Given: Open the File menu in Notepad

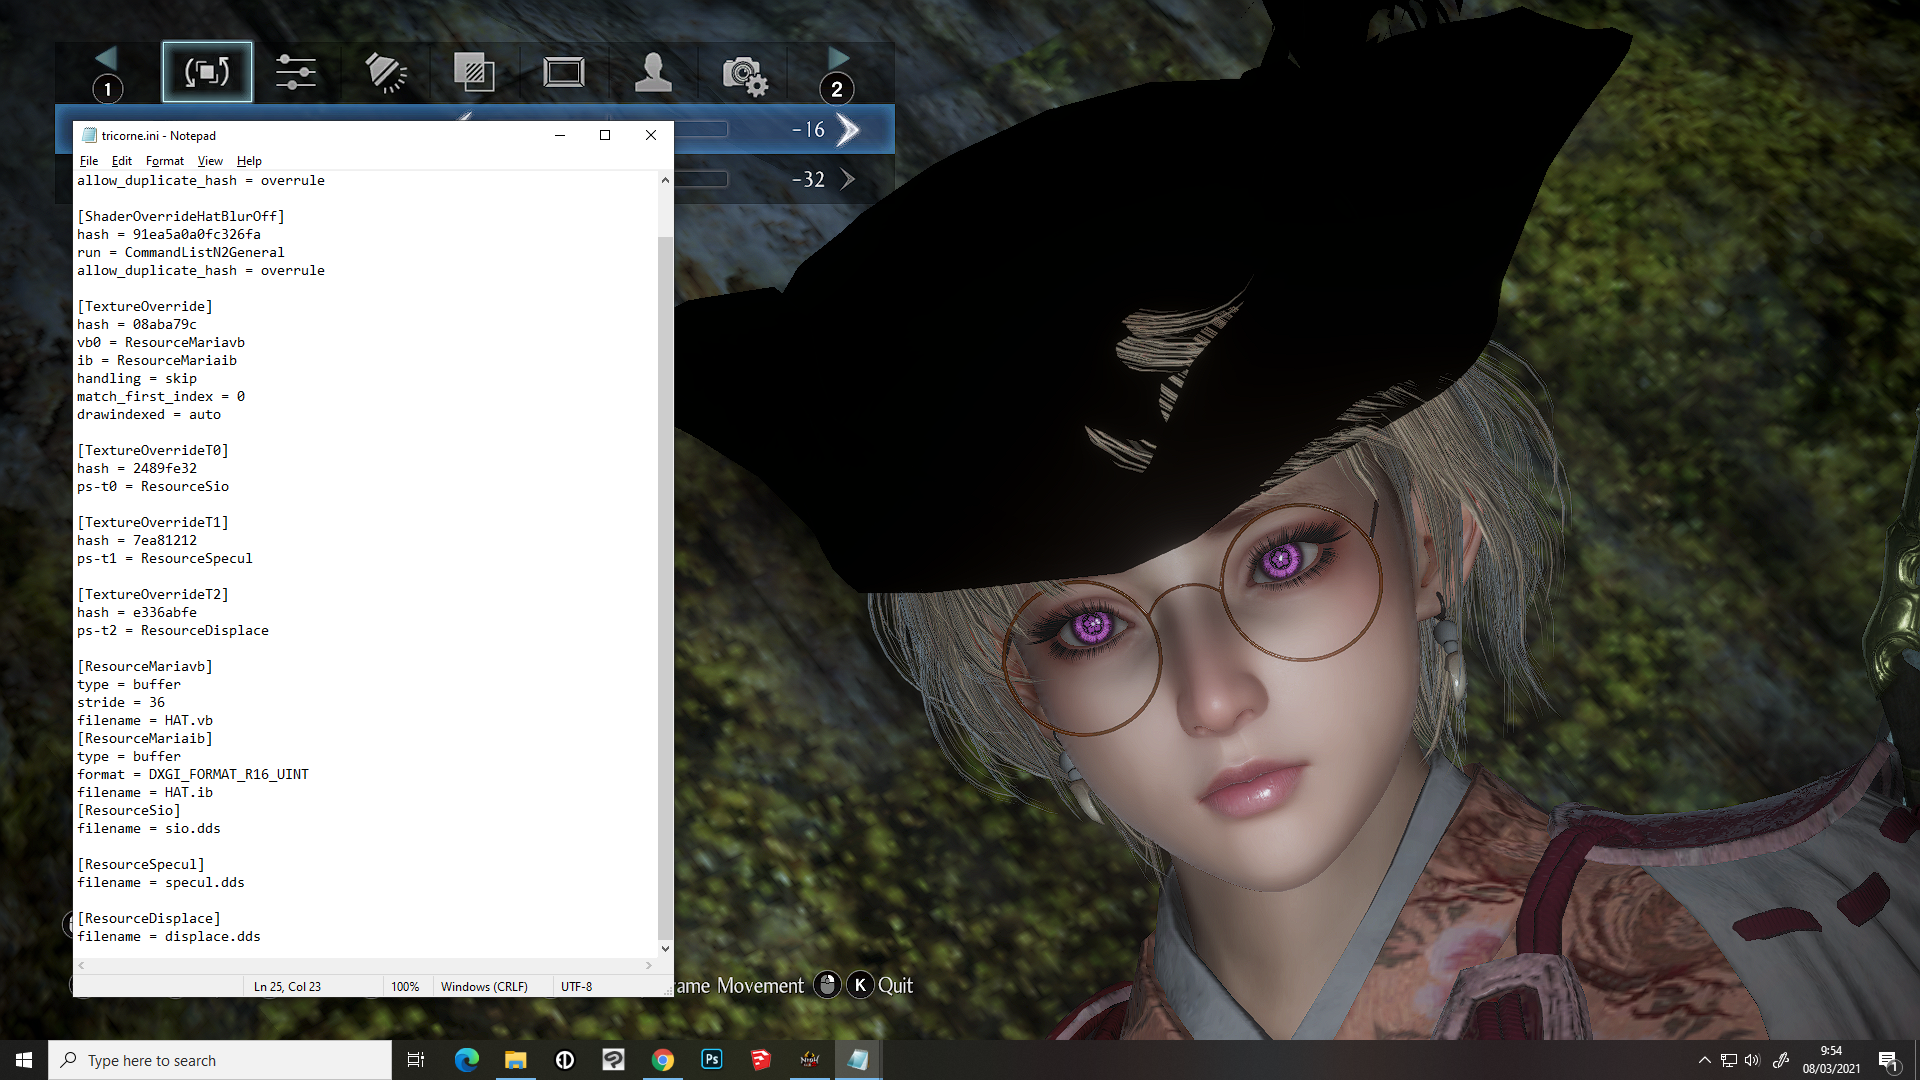Looking at the screenshot, I should pyautogui.click(x=89, y=161).
